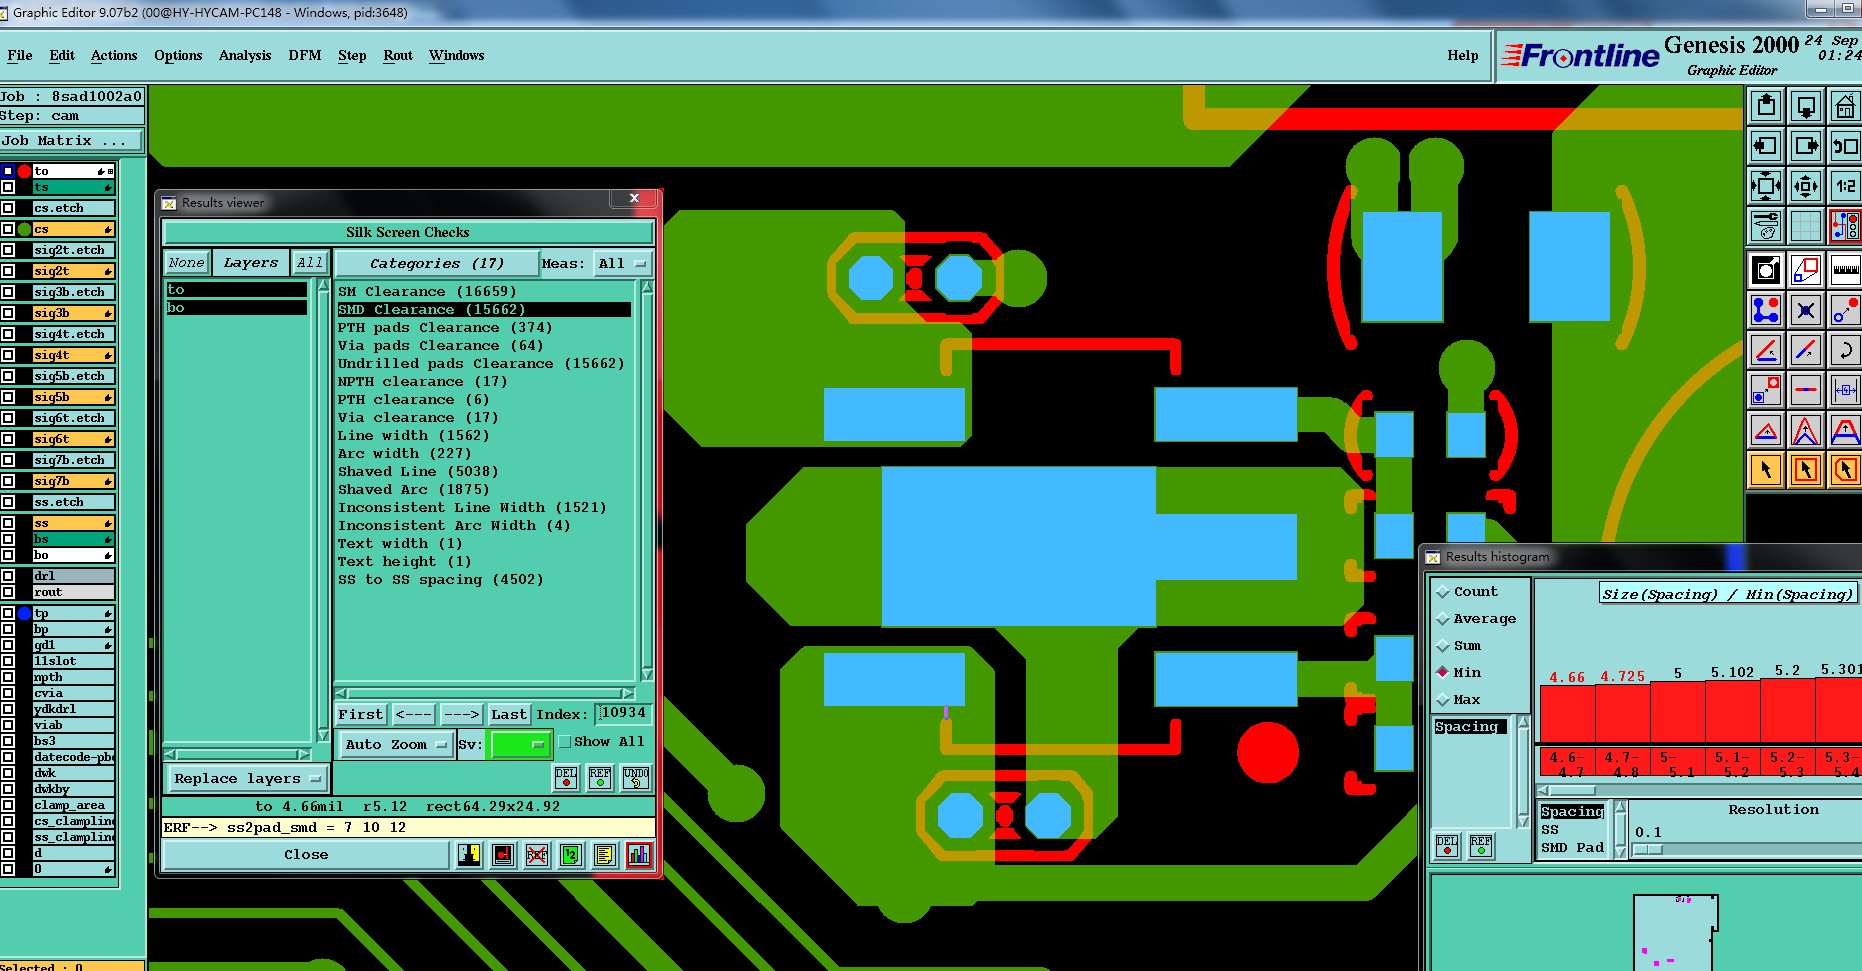
Task: Select the arrow in red rectangle selection tool
Action: tap(1806, 469)
